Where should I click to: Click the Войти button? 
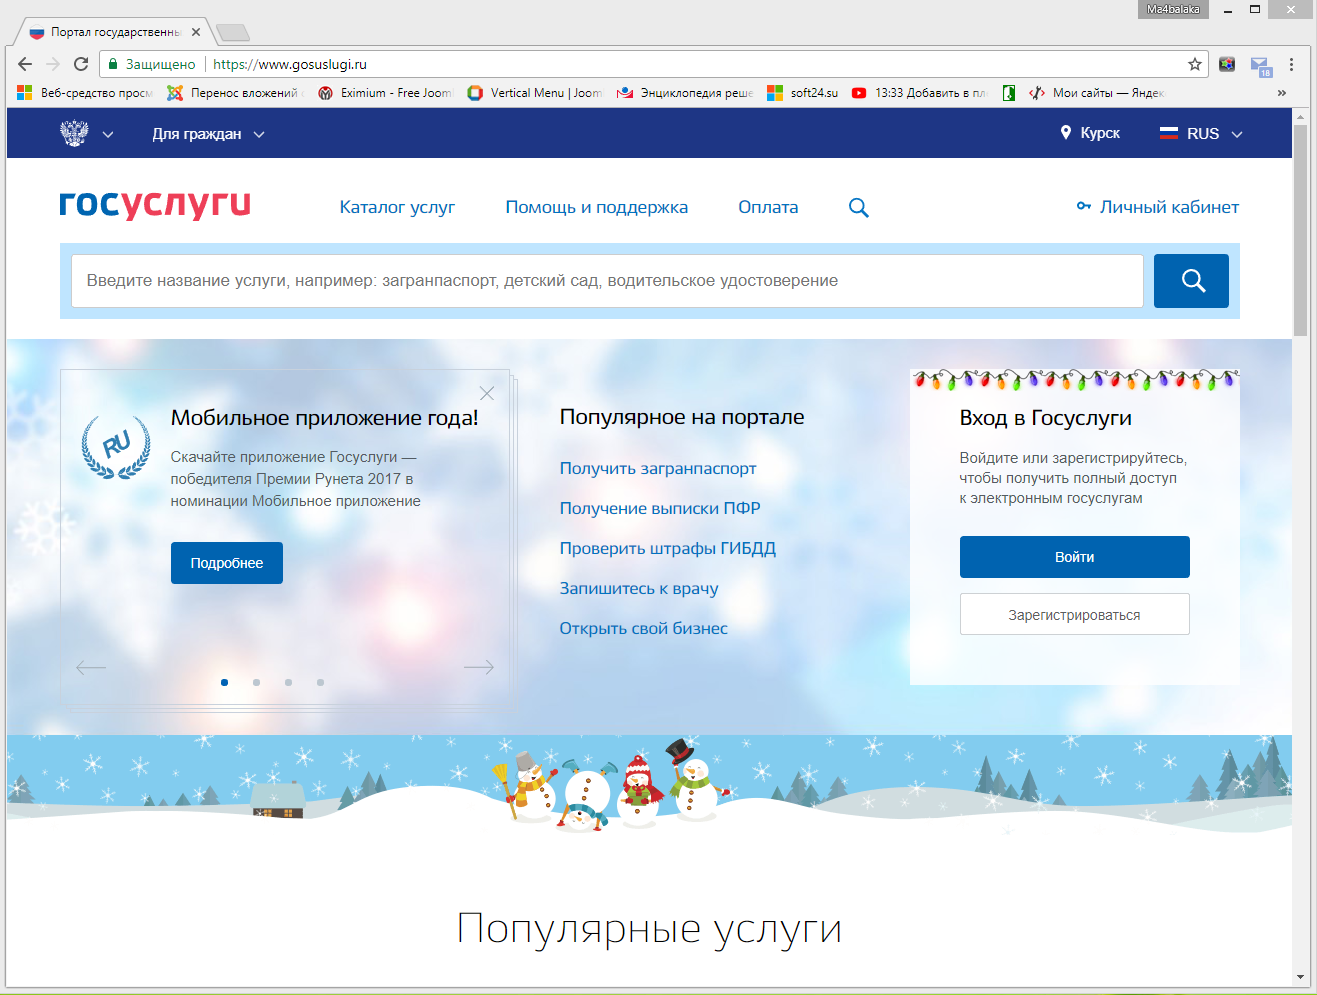pos(1074,557)
